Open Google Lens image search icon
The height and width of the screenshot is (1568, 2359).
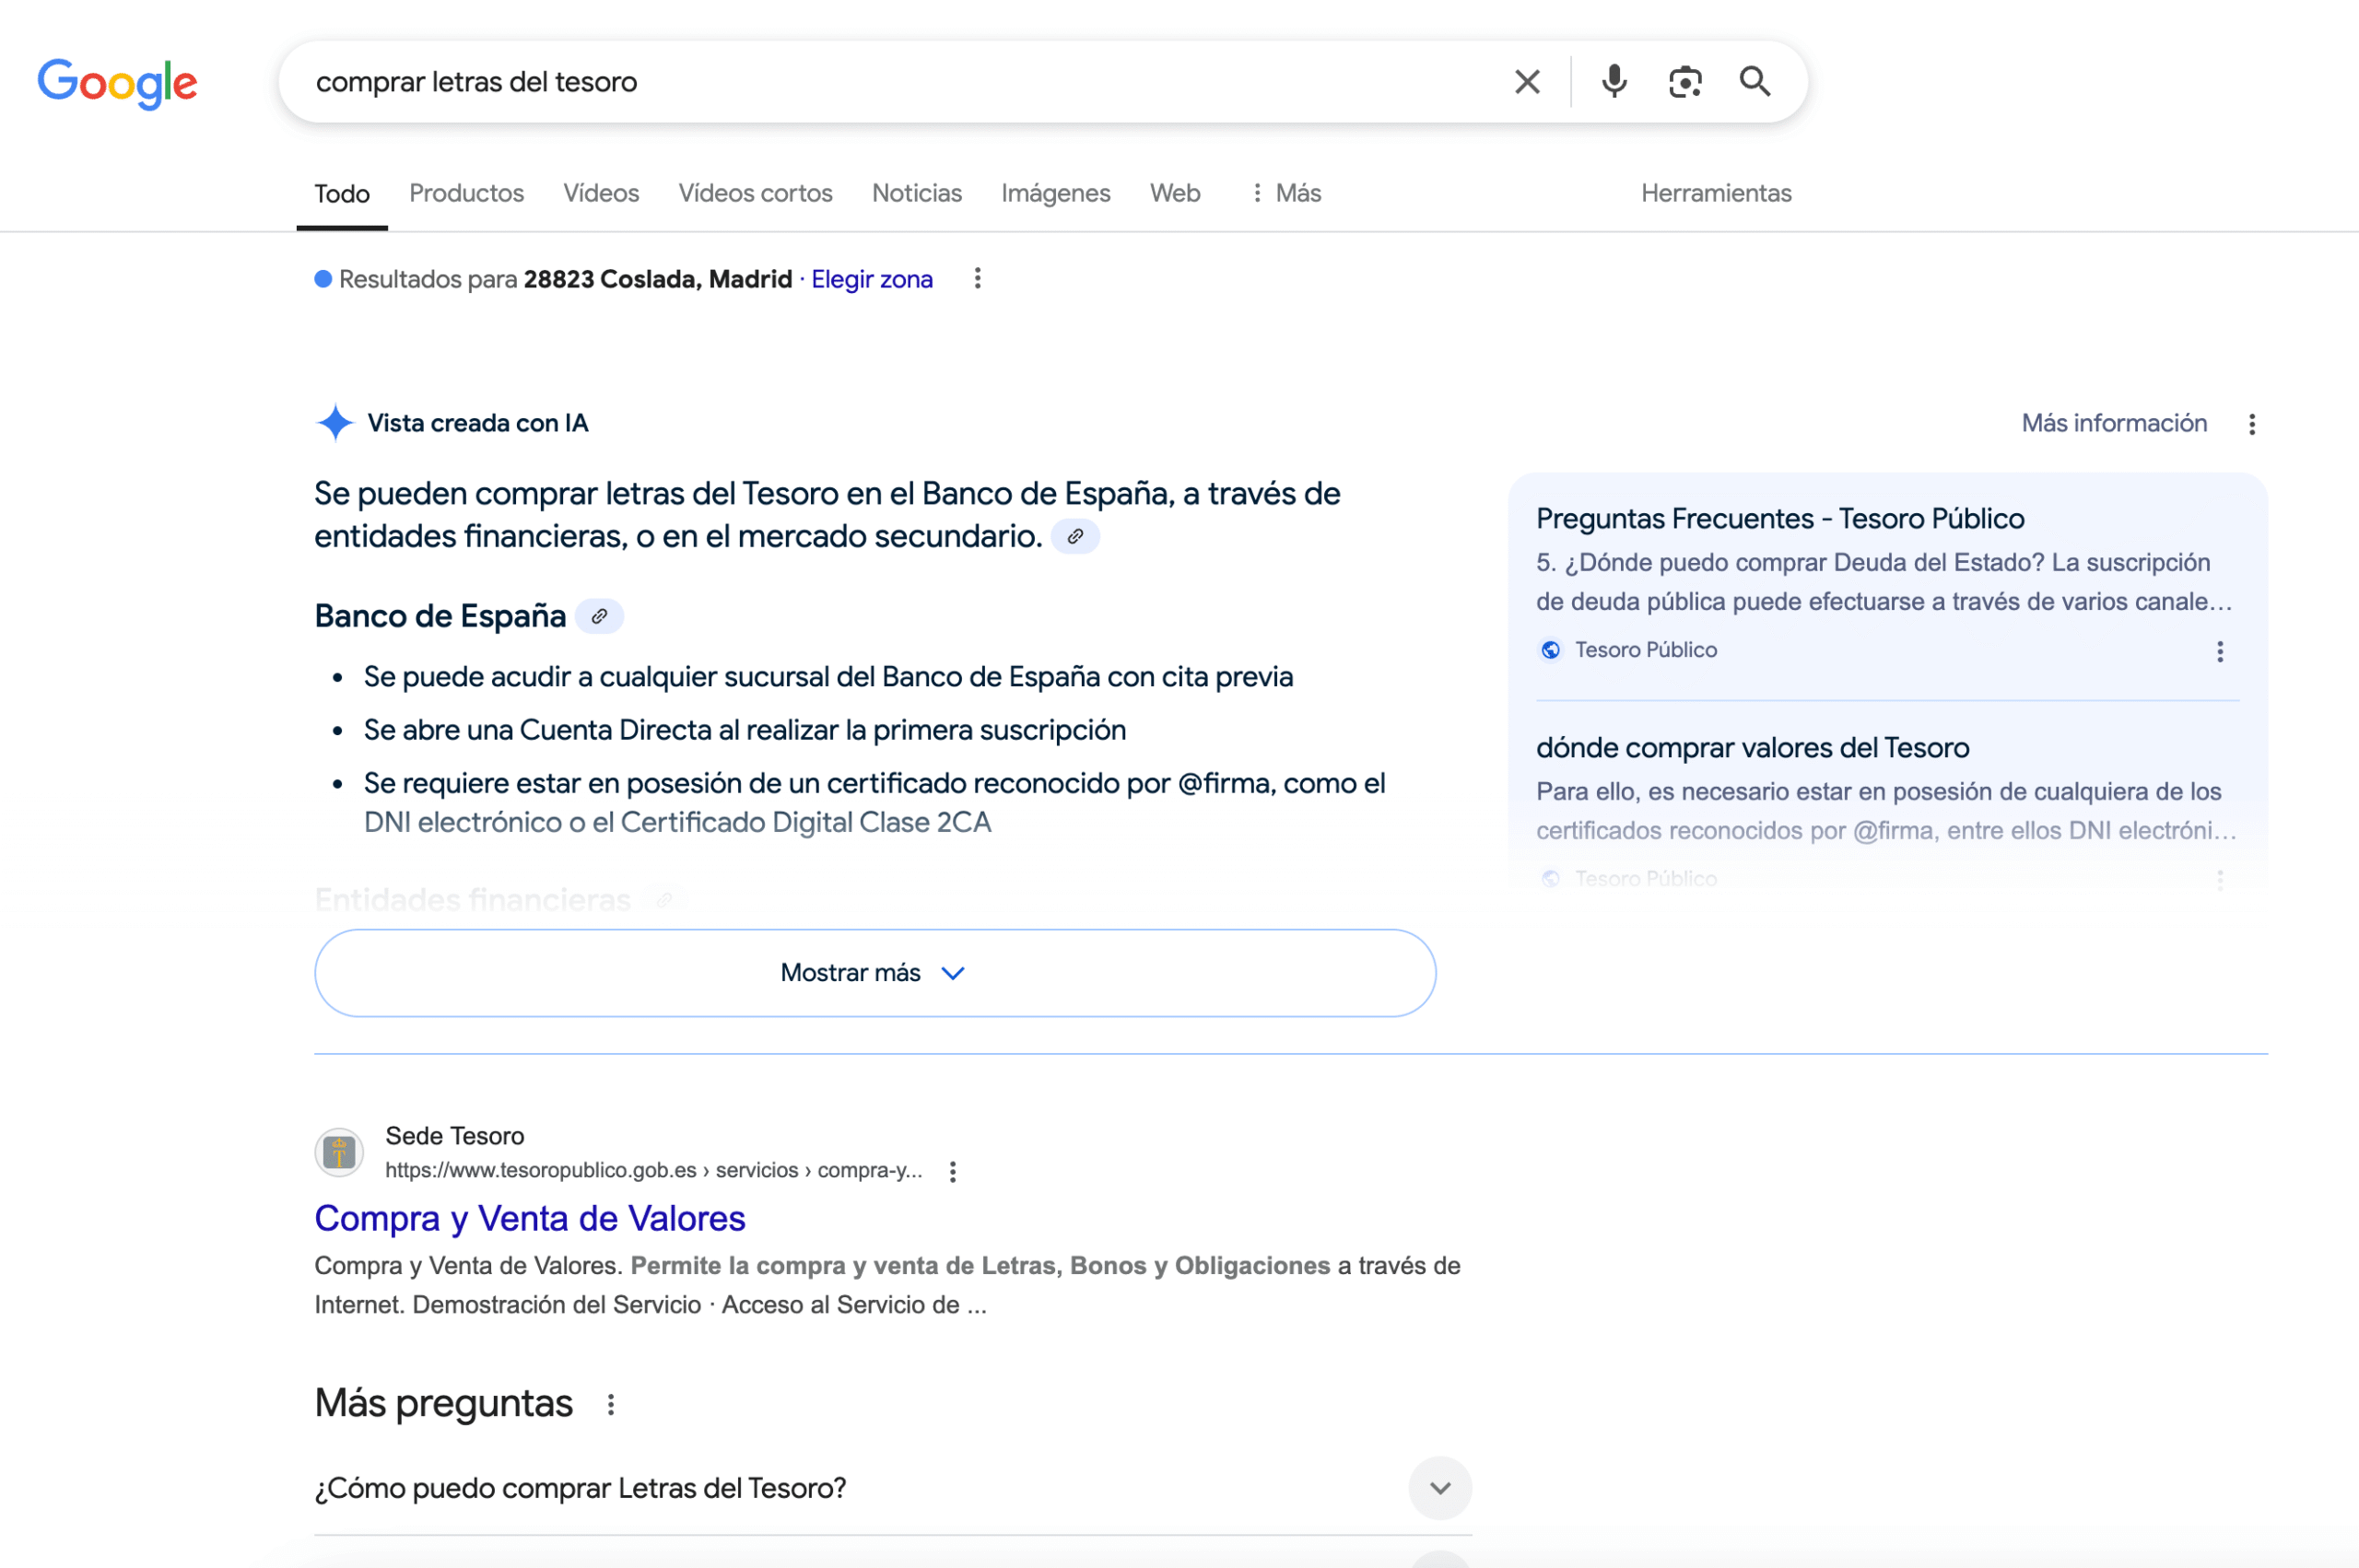click(x=1685, y=82)
